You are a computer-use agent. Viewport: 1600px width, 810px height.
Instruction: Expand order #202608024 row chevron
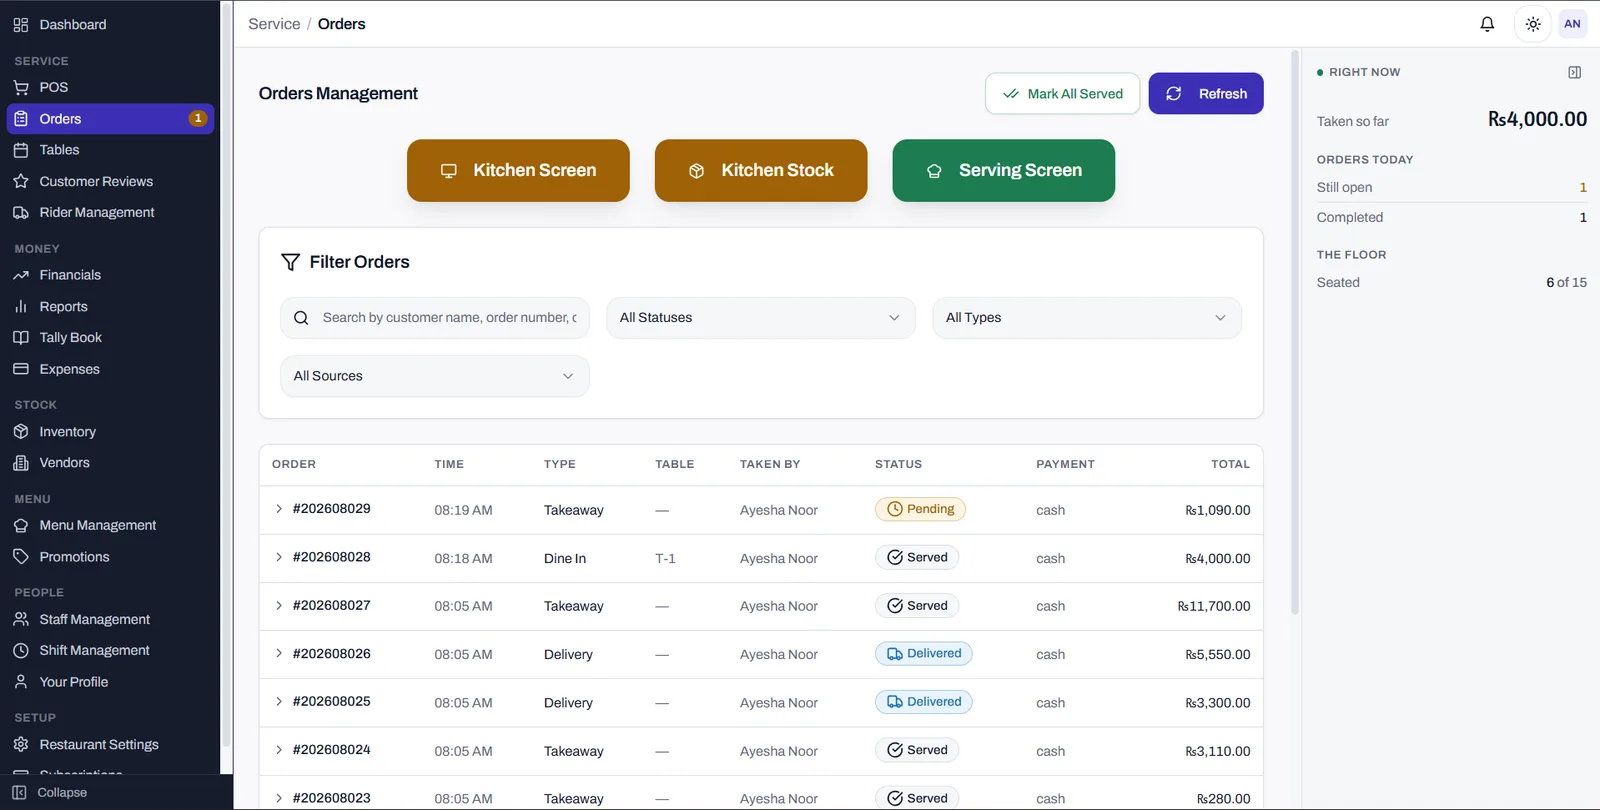point(279,749)
